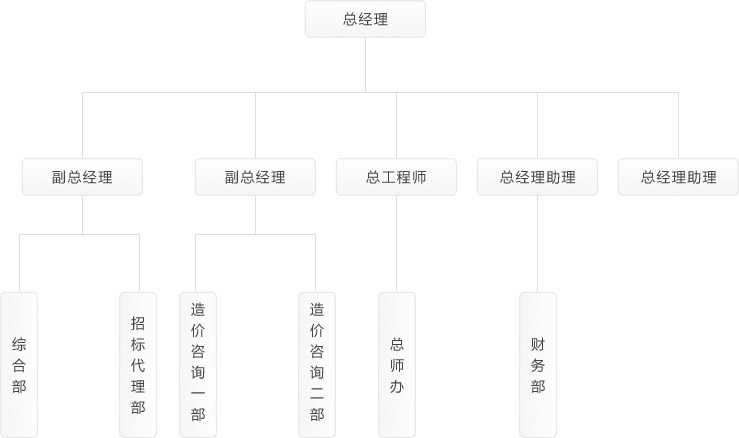Select the 总经理助理 node linked to 财务部

pos(538,177)
